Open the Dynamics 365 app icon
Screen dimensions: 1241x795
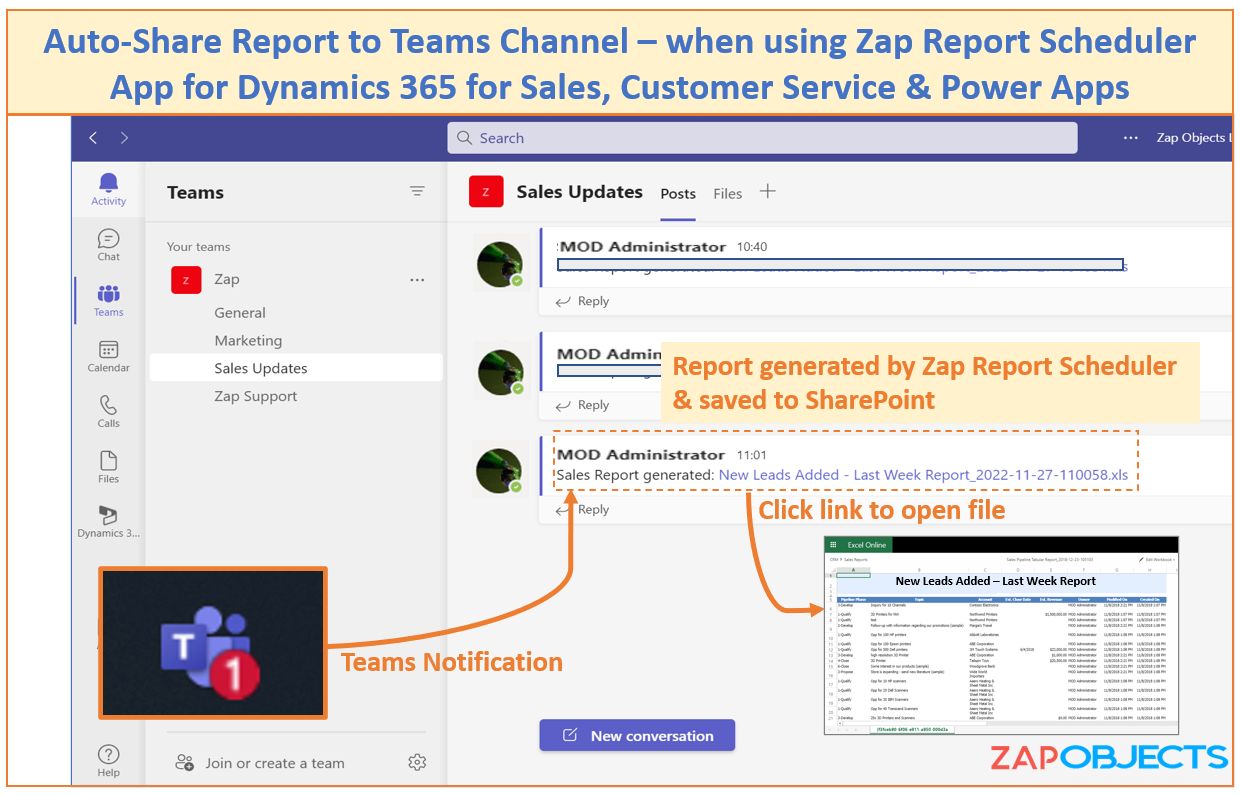tap(108, 520)
